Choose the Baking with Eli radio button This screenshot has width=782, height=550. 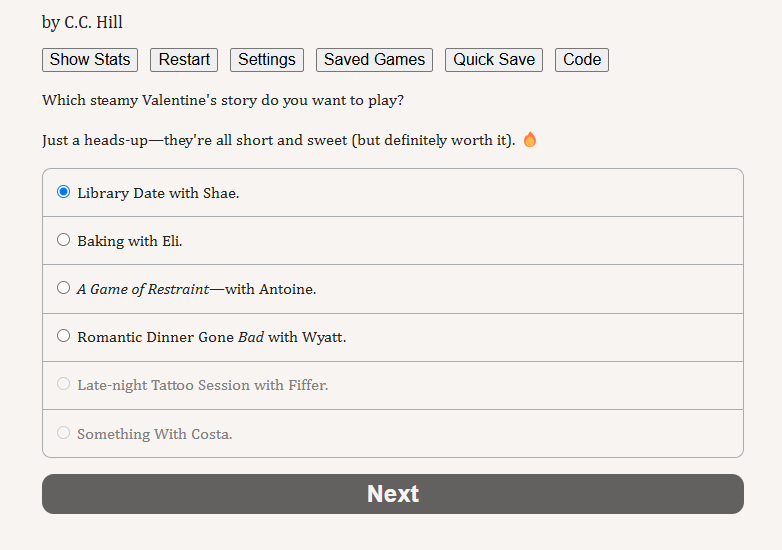(x=63, y=240)
